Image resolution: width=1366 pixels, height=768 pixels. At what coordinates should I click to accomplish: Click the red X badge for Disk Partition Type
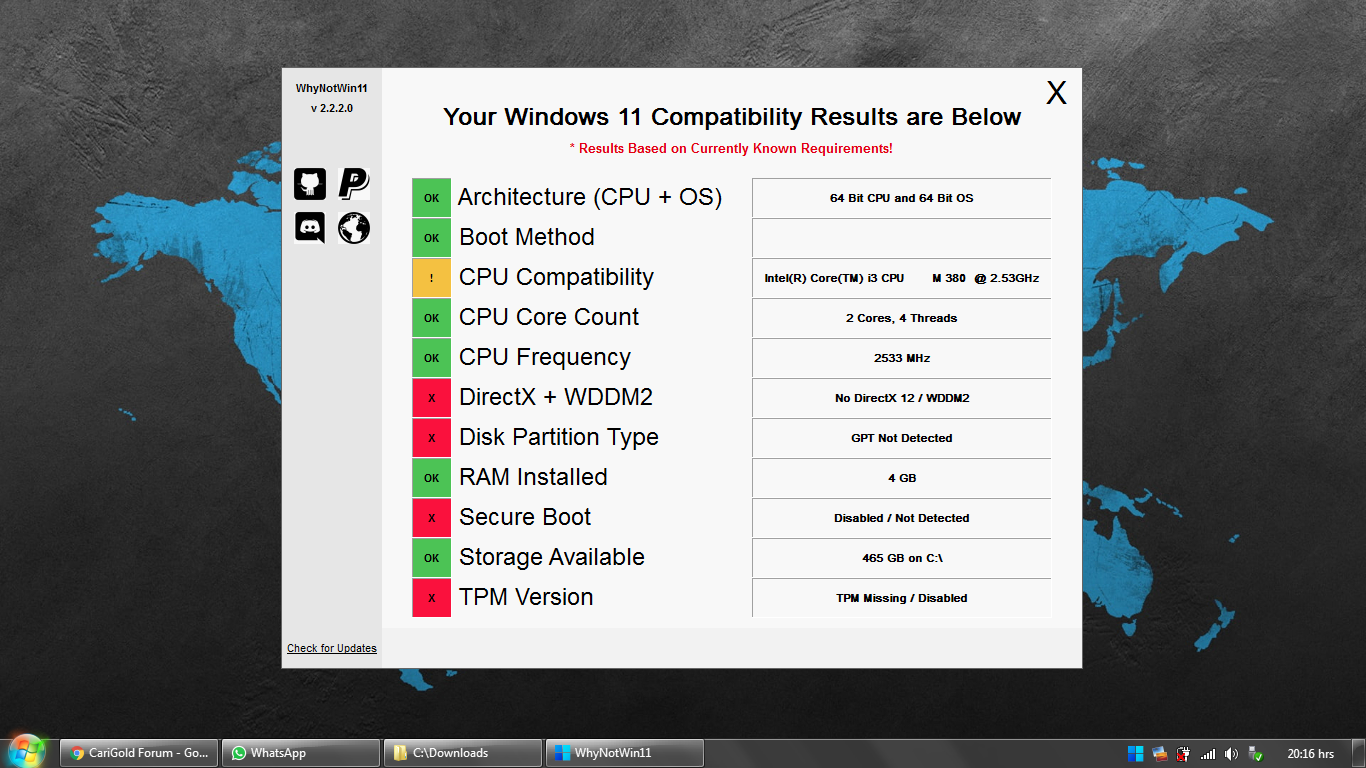click(431, 438)
